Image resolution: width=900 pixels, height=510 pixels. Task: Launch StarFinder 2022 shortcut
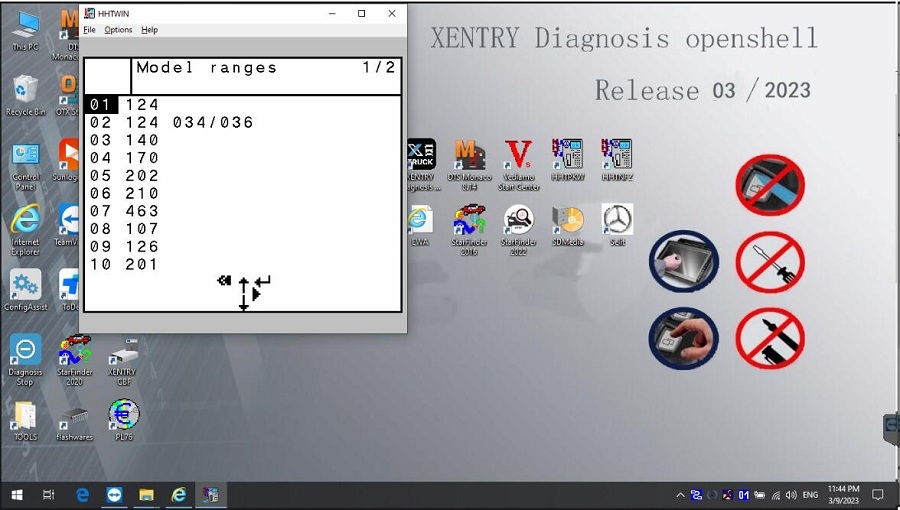[518, 229]
